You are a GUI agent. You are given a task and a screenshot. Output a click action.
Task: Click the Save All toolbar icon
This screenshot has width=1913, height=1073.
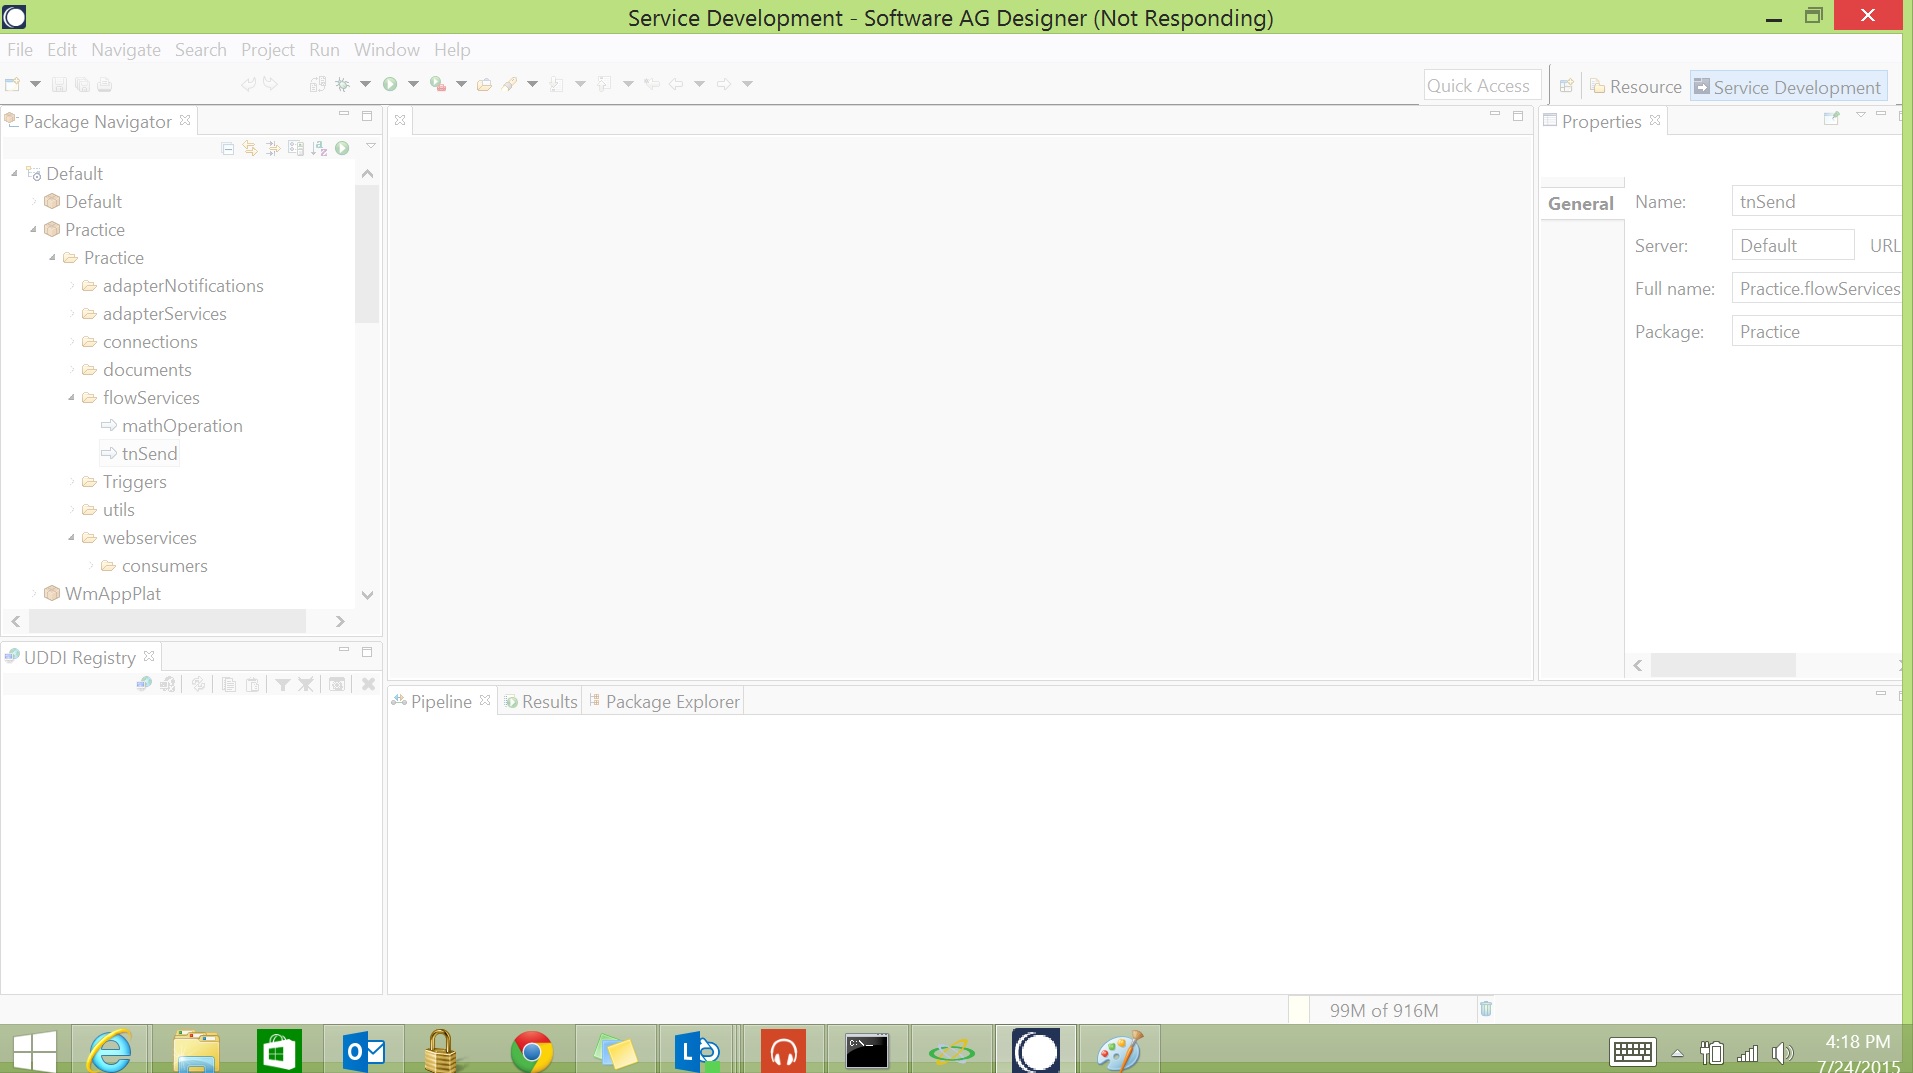point(82,85)
